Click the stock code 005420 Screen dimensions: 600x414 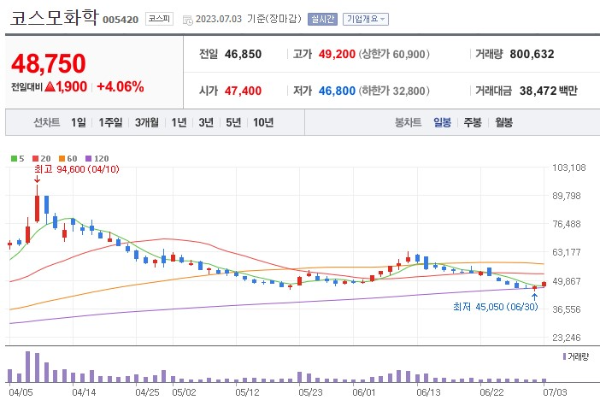coord(121,20)
